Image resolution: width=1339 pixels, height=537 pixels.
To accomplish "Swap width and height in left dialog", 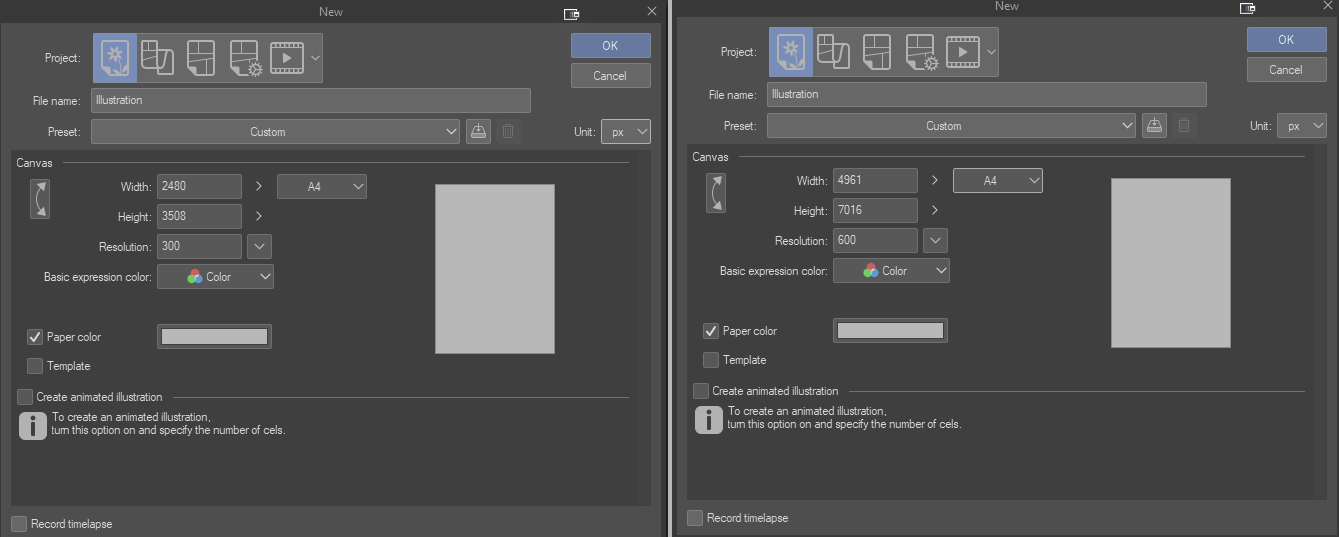I will coord(40,198).
